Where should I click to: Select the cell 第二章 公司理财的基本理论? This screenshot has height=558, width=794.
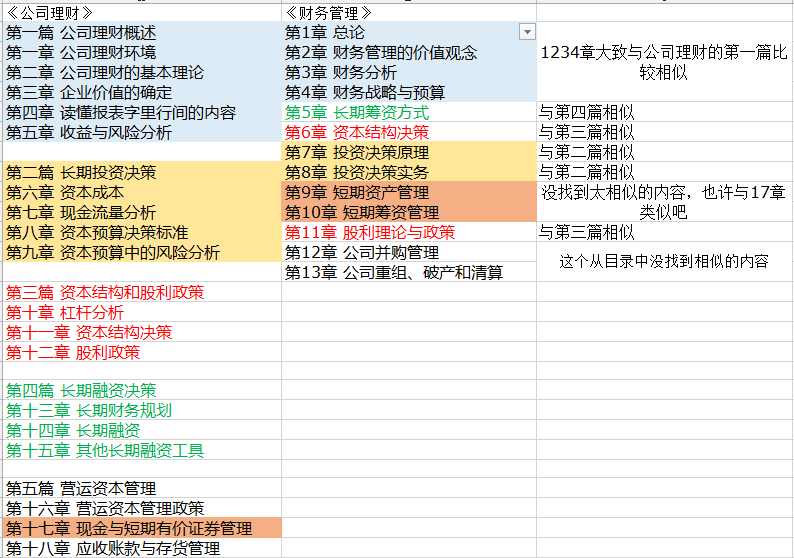coord(142,72)
